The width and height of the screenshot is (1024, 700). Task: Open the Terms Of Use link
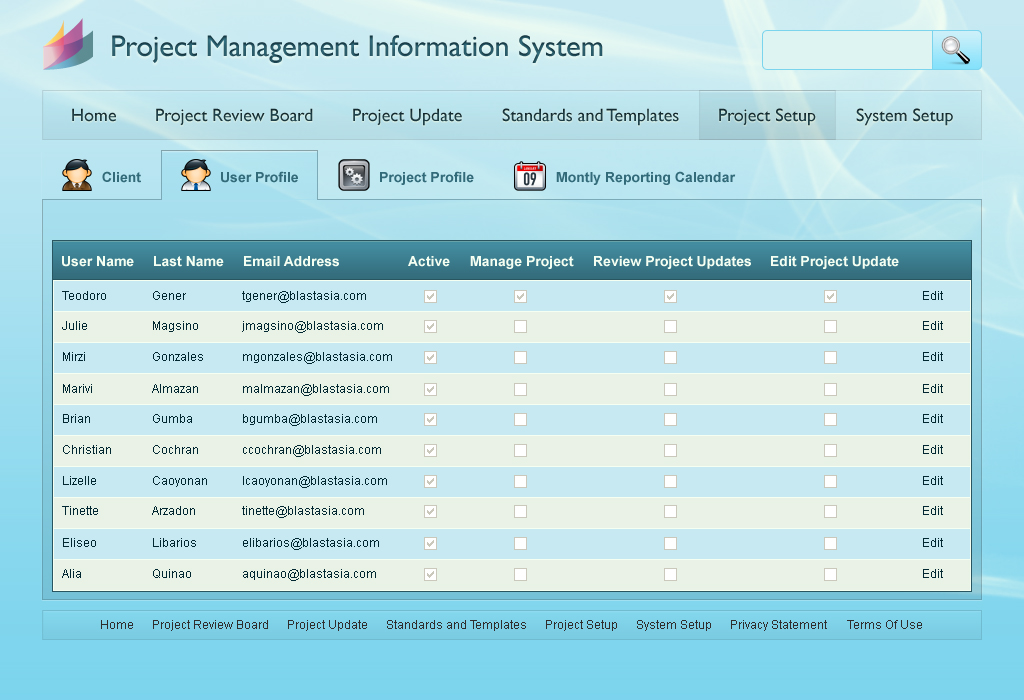(x=885, y=625)
